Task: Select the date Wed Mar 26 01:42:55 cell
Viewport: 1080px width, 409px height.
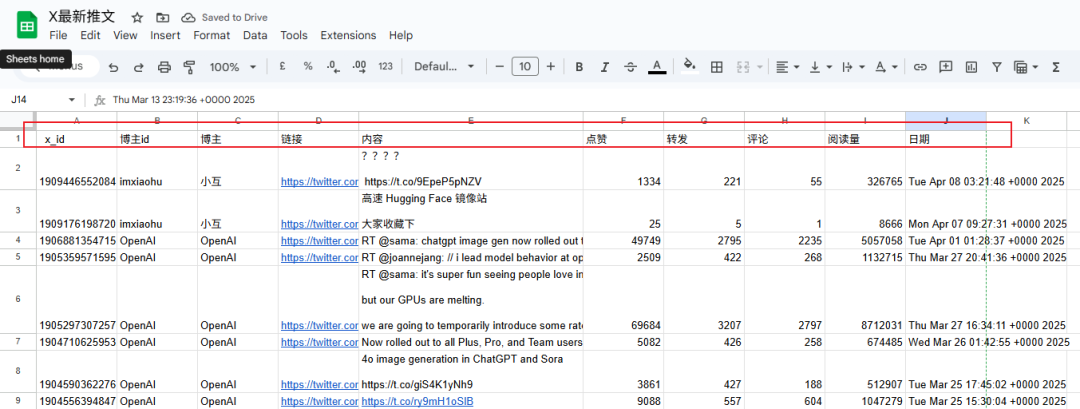Action: pos(946,342)
